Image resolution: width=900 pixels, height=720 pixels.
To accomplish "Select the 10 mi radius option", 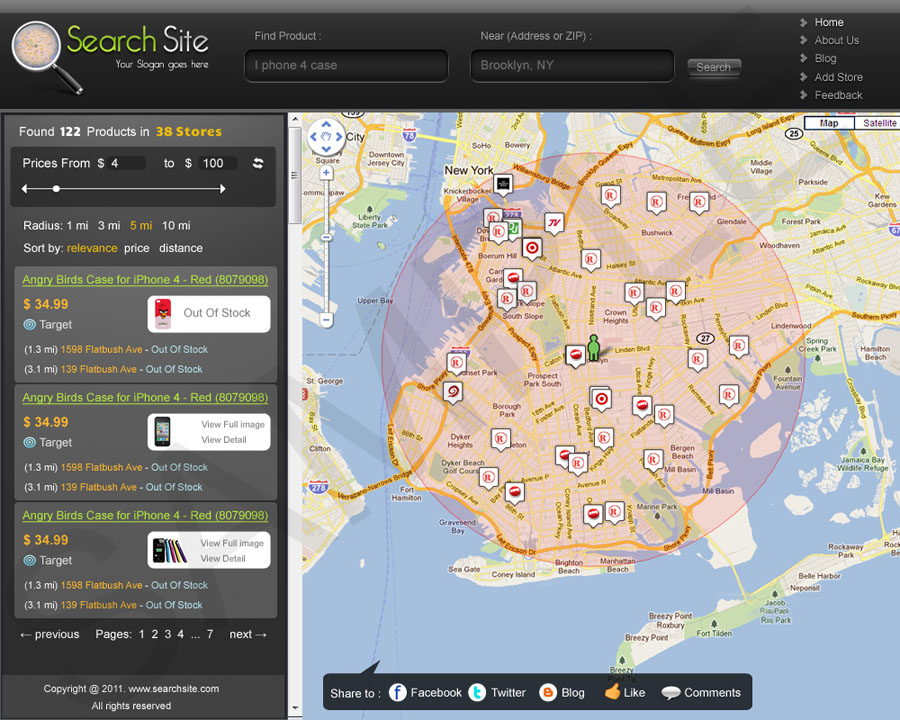I will click(x=176, y=226).
